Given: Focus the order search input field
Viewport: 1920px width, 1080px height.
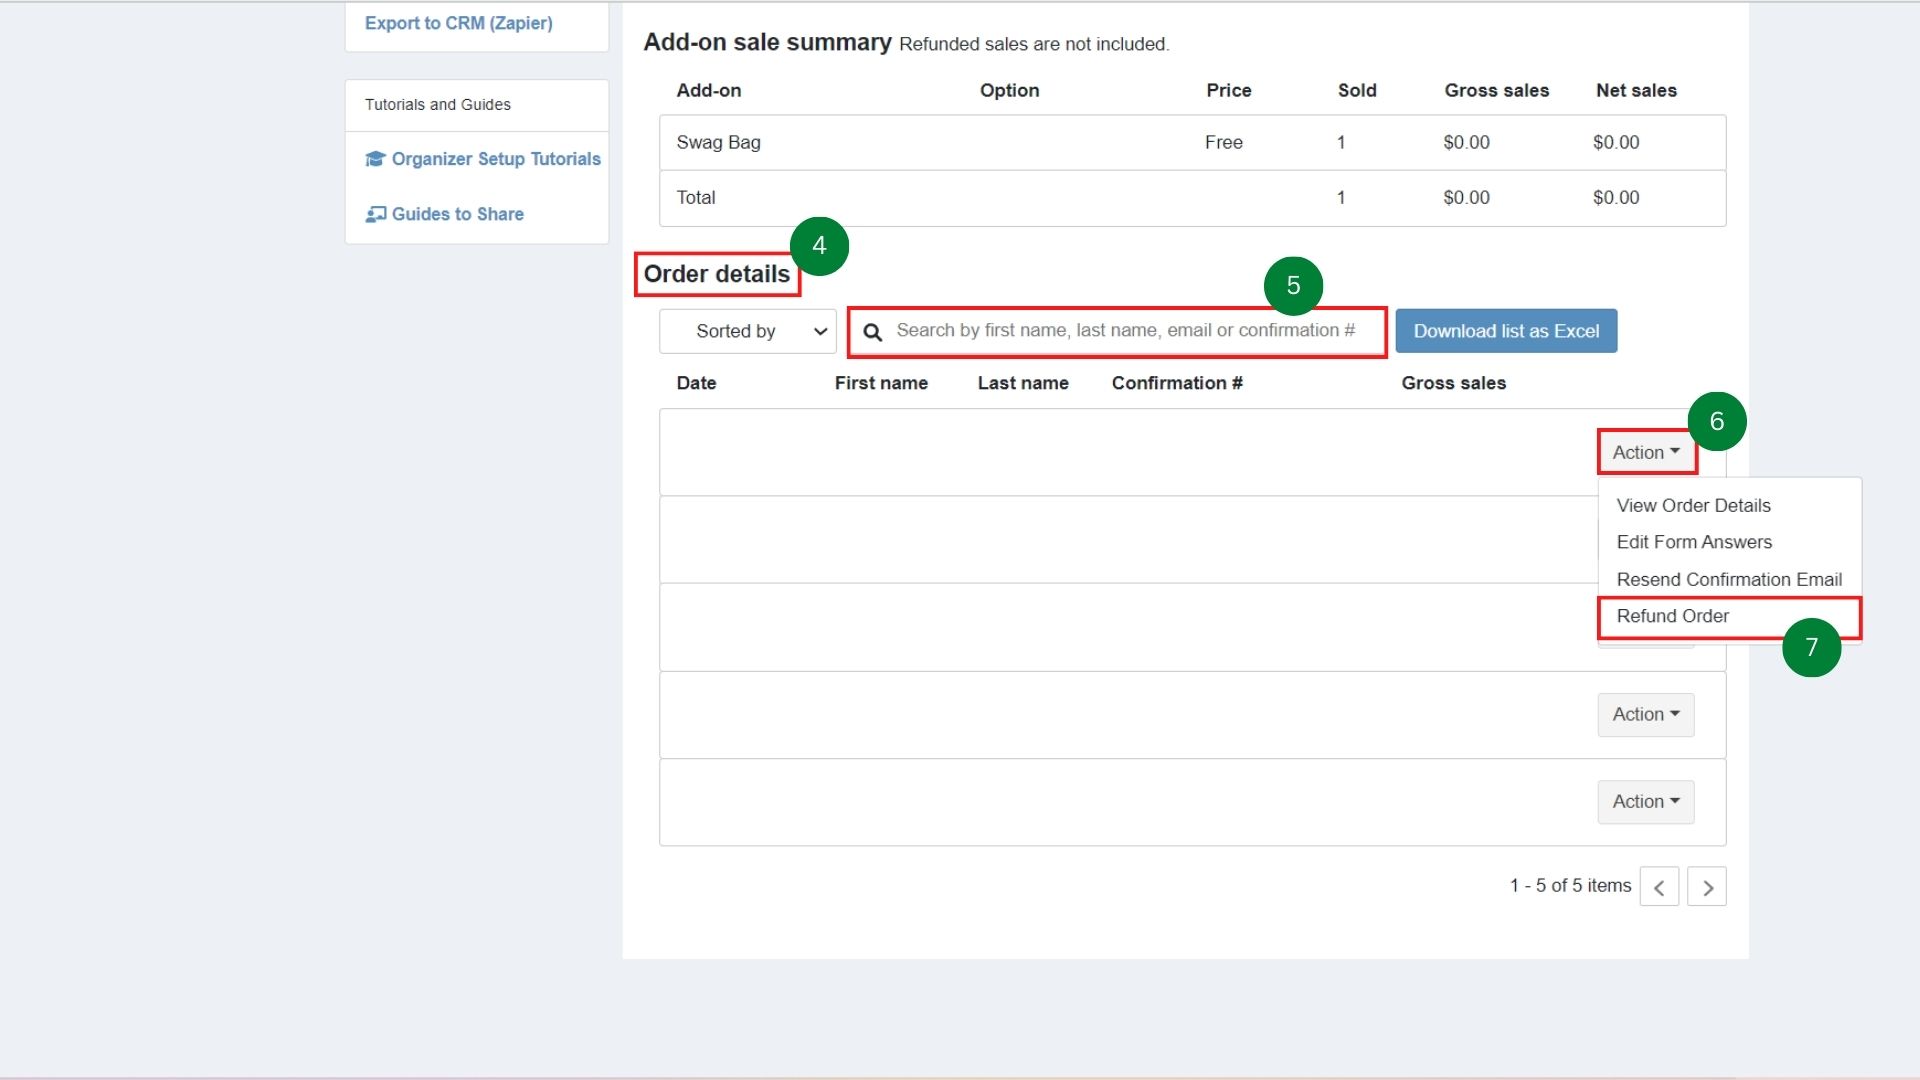Looking at the screenshot, I should click(1125, 331).
